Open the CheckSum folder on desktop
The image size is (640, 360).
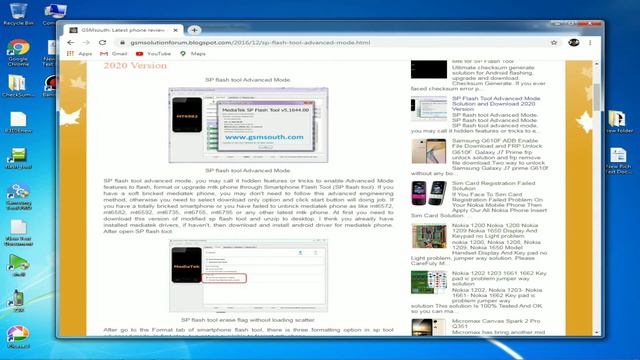pyautogui.click(x=18, y=86)
